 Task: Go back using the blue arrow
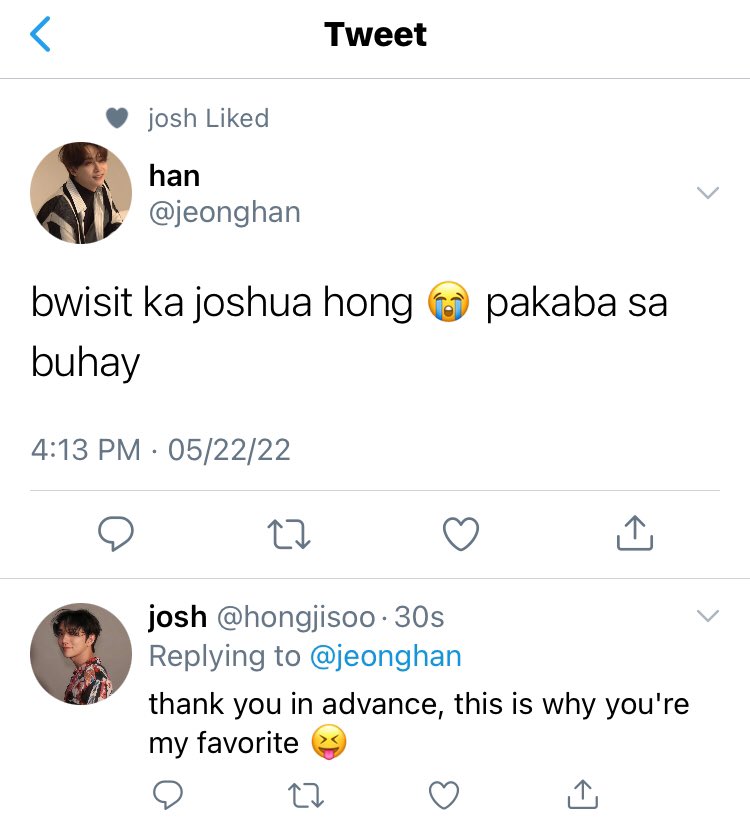[40, 34]
